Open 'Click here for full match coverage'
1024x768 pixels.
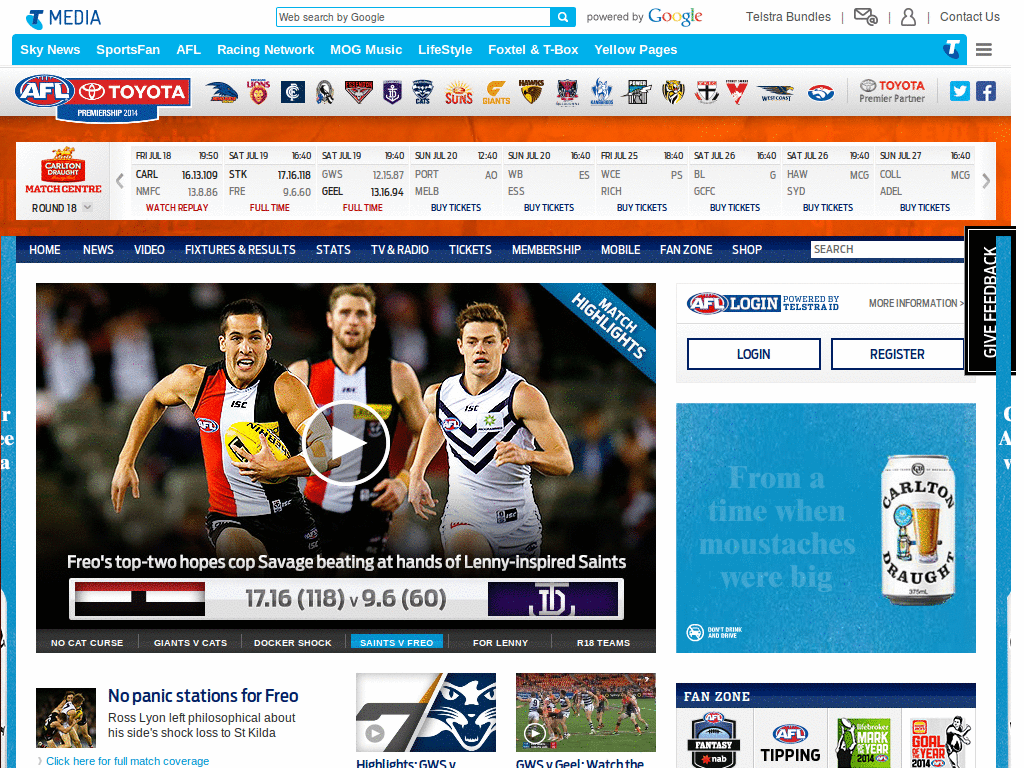(127, 761)
